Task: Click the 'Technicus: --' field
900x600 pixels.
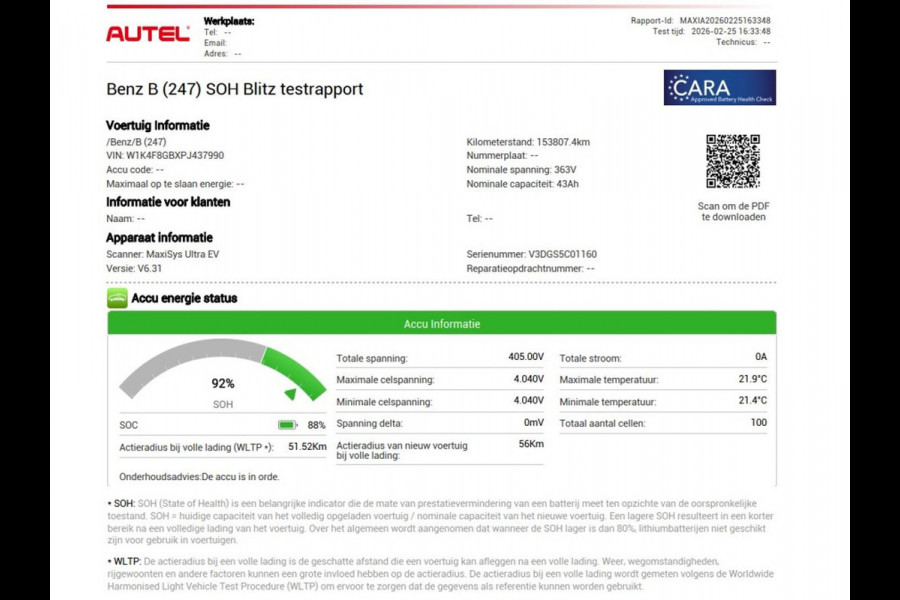Action: point(743,42)
